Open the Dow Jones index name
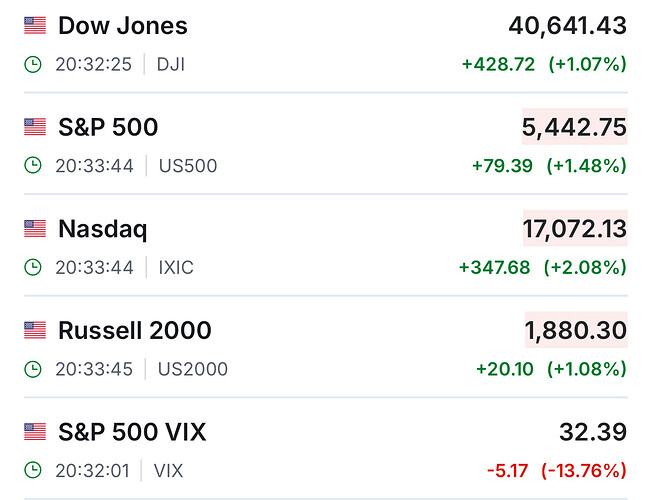The image size is (652, 500). click(123, 26)
